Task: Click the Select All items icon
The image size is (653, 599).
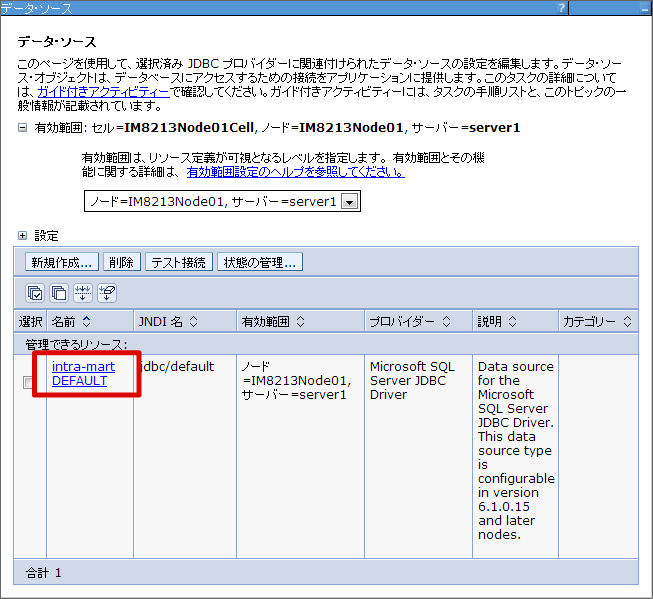Action: point(36,293)
